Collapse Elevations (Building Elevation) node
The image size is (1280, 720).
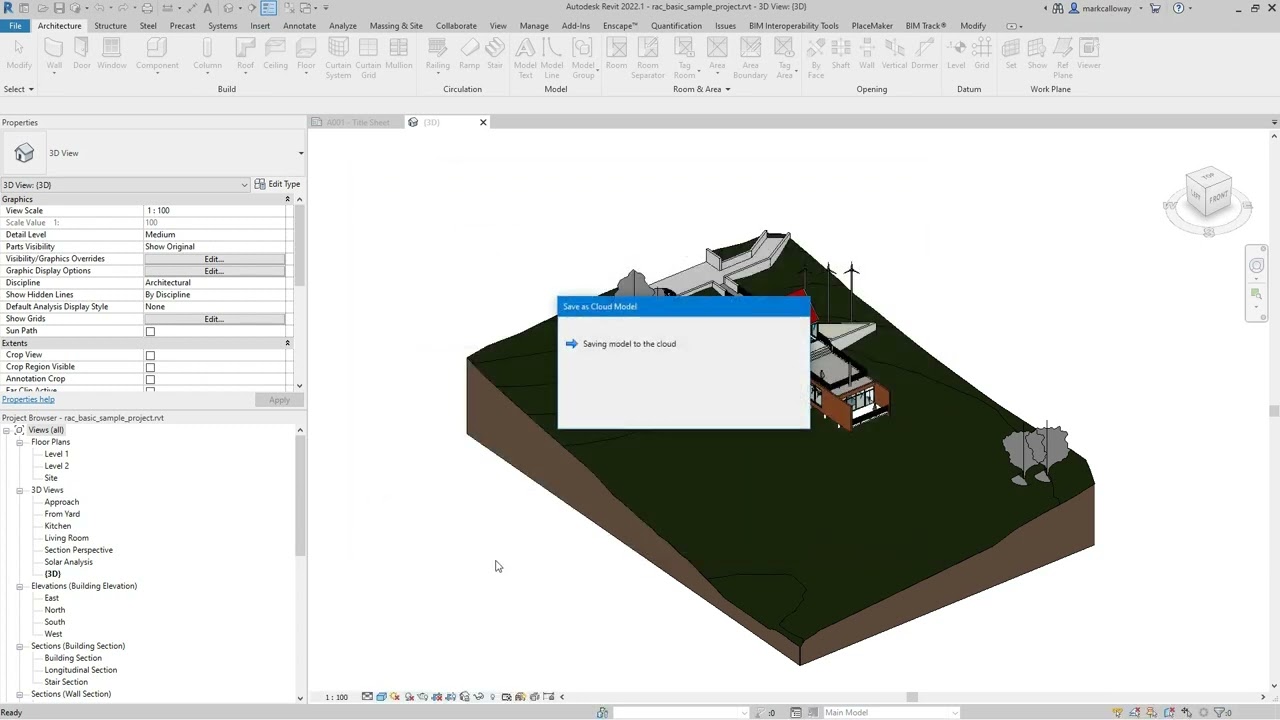pos(19,586)
